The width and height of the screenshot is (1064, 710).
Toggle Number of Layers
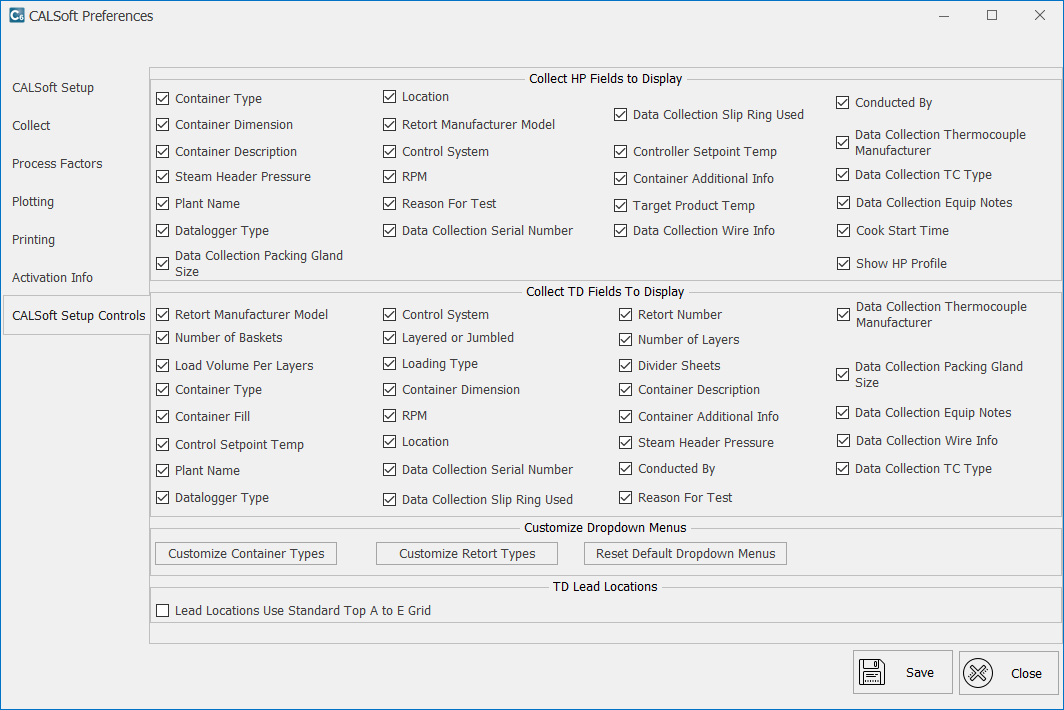(626, 339)
